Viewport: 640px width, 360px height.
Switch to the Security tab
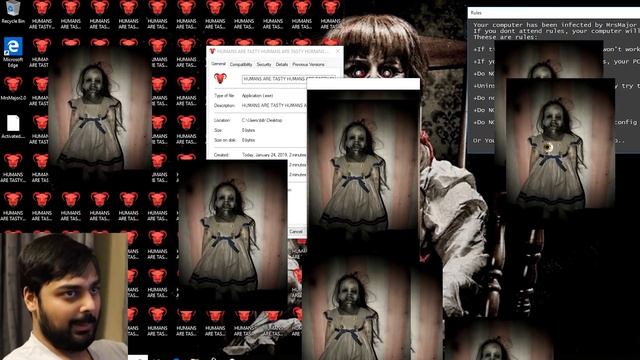pos(264,64)
